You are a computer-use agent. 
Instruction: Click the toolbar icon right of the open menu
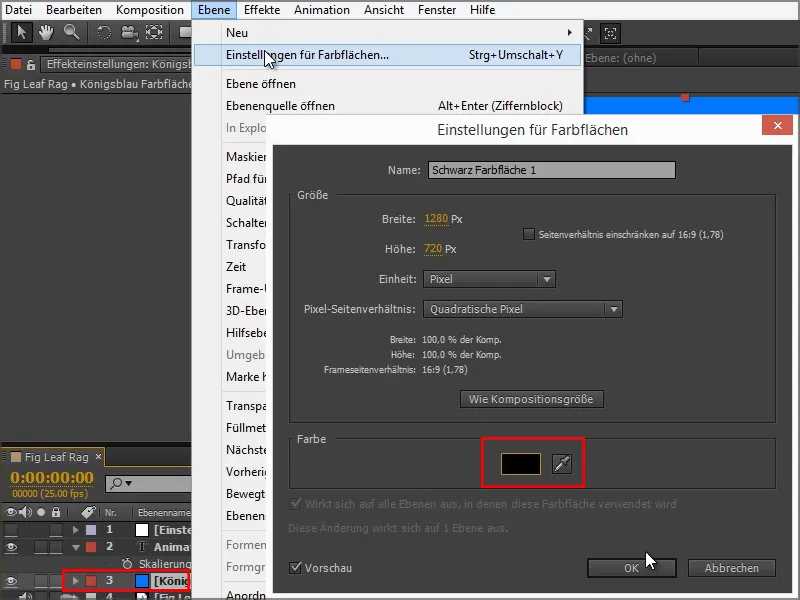tap(610, 34)
